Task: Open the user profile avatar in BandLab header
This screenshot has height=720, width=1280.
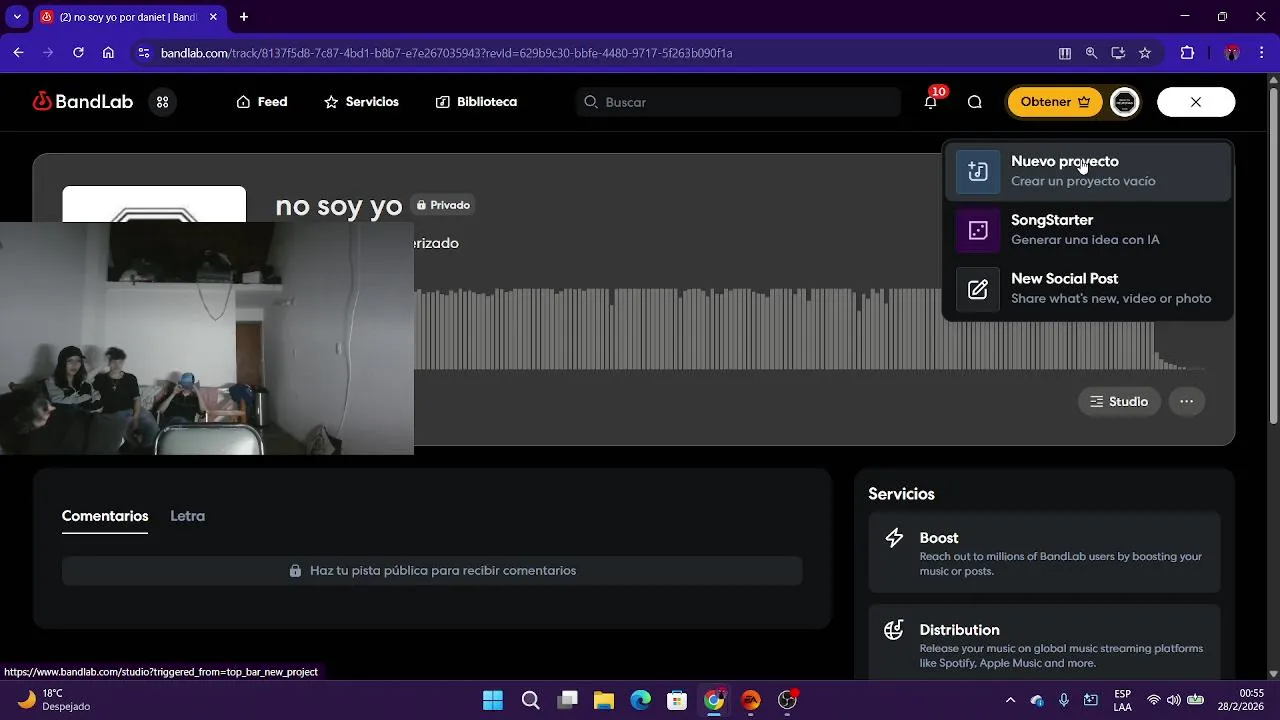Action: tap(1125, 102)
